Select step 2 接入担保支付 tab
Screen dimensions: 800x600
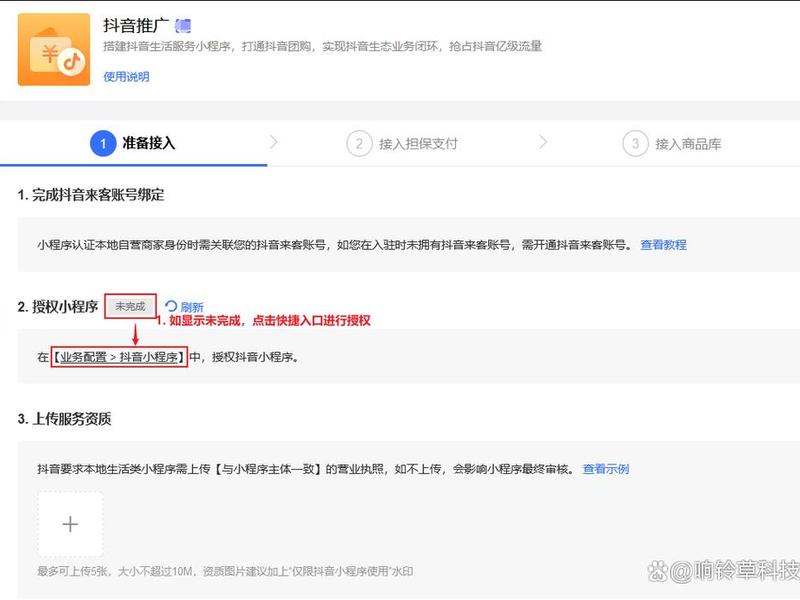[402, 143]
